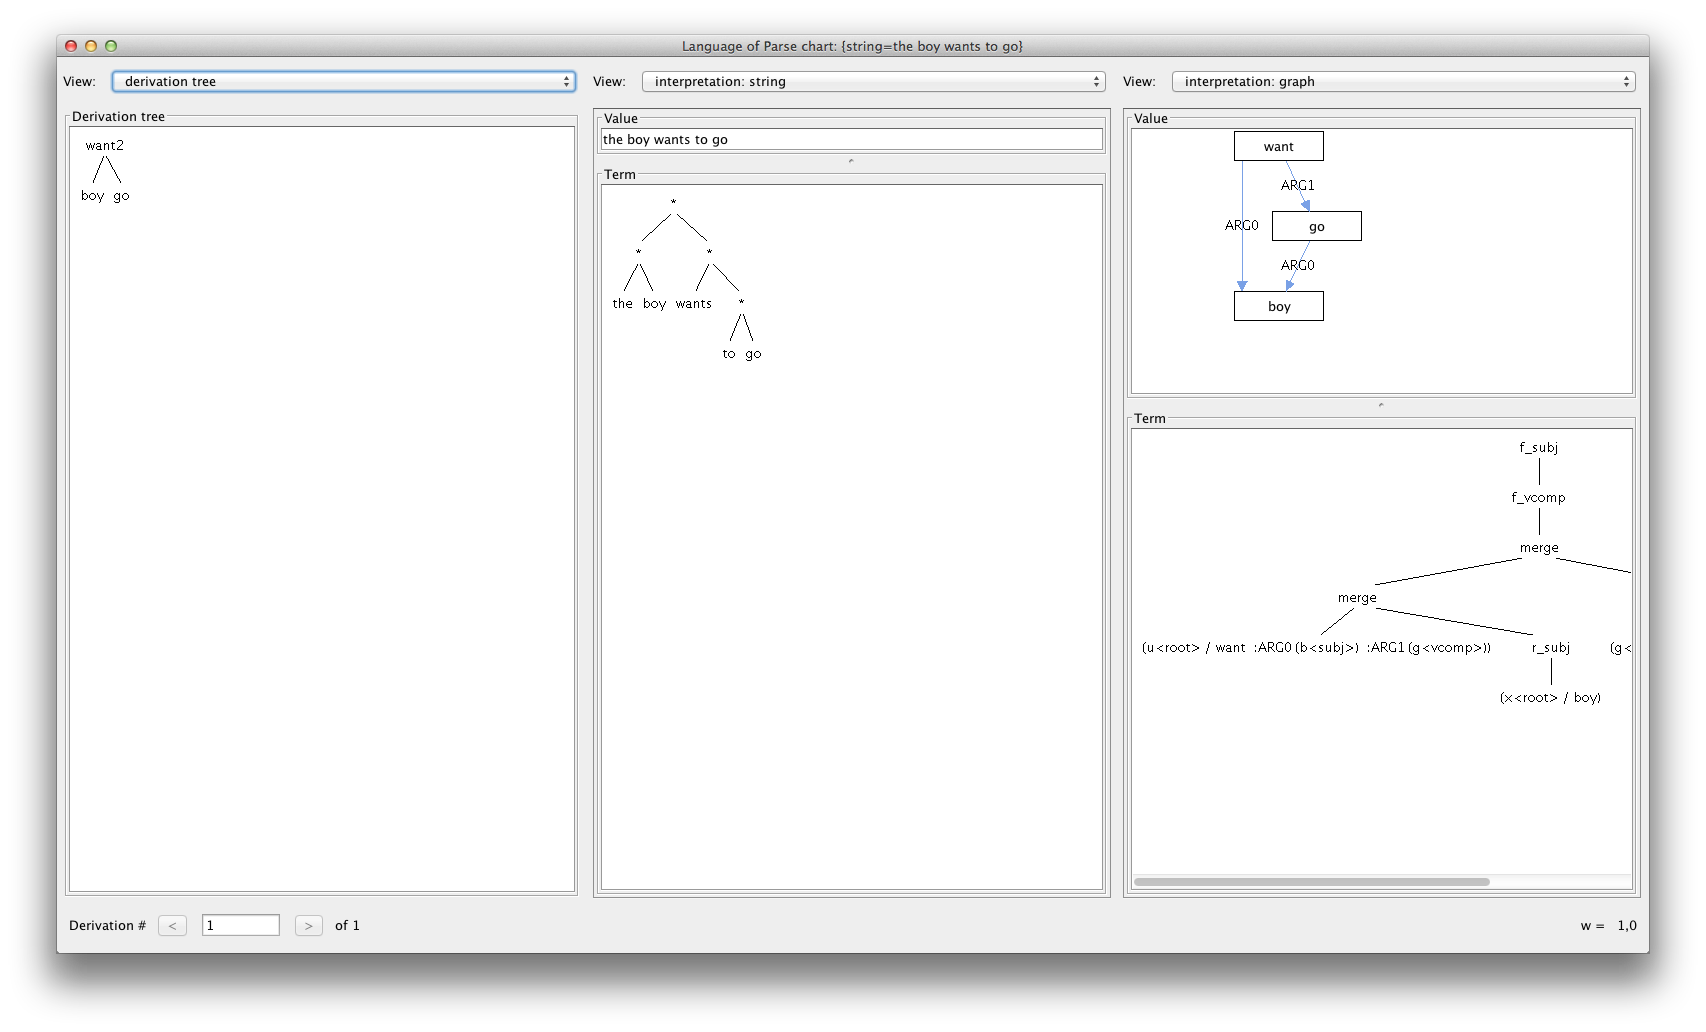Click the horizontal scrollbar in graph Term panel
The height and width of the screenshot is (1032, 1706).
click(1311, 882)
